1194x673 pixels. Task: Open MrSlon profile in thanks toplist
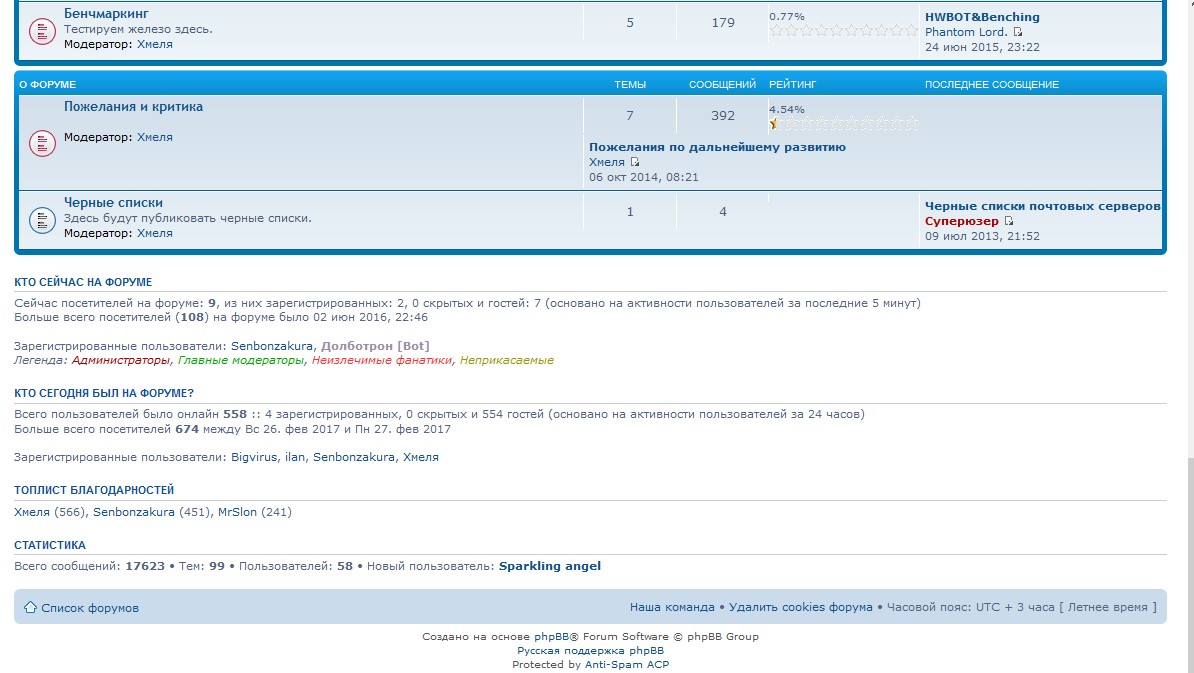[x=237, y=512]
